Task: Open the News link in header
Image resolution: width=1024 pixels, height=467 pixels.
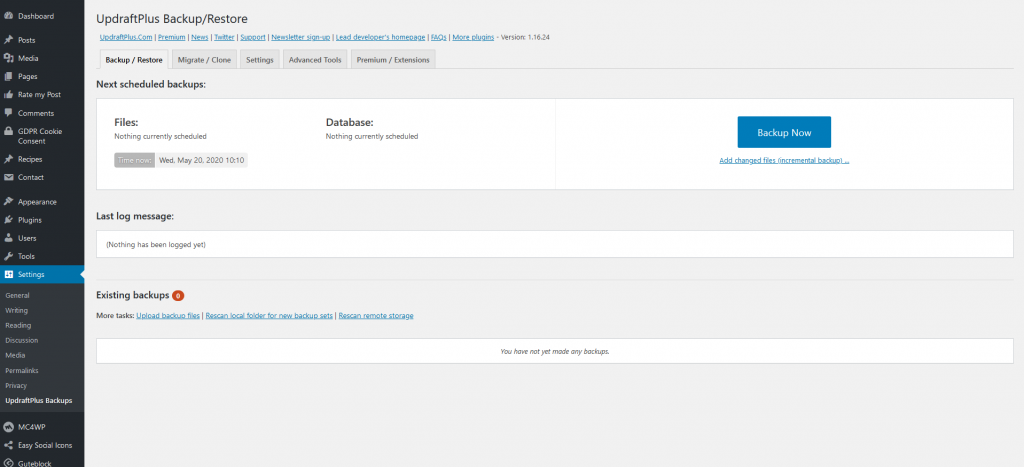Action: point(200,37)
